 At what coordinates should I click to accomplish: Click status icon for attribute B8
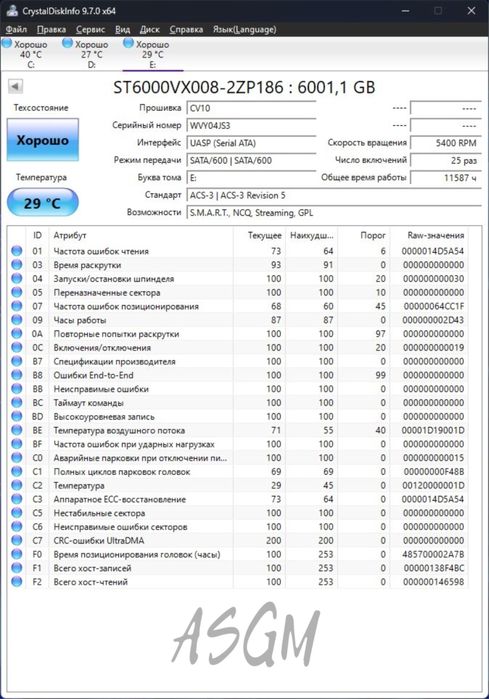tap(16, 375)
